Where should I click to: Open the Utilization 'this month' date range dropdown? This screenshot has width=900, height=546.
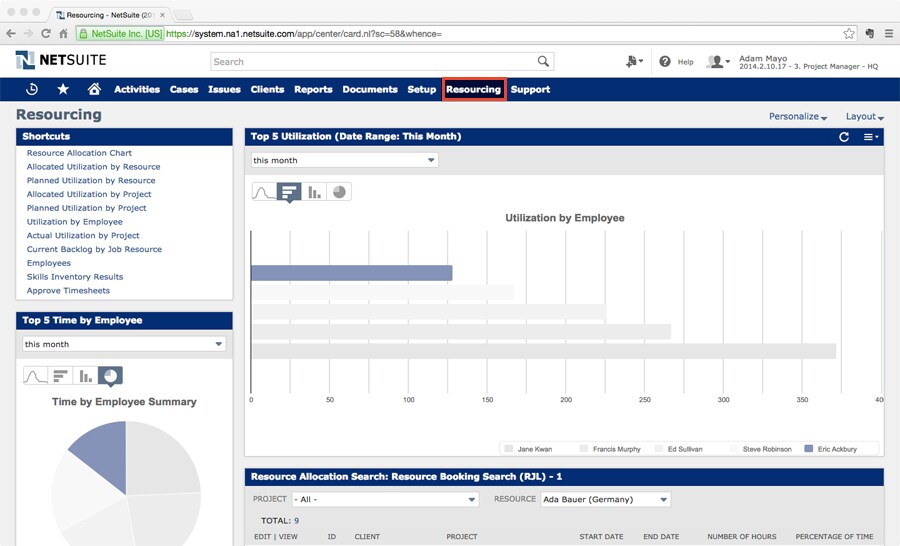click(x=344, y=160)
